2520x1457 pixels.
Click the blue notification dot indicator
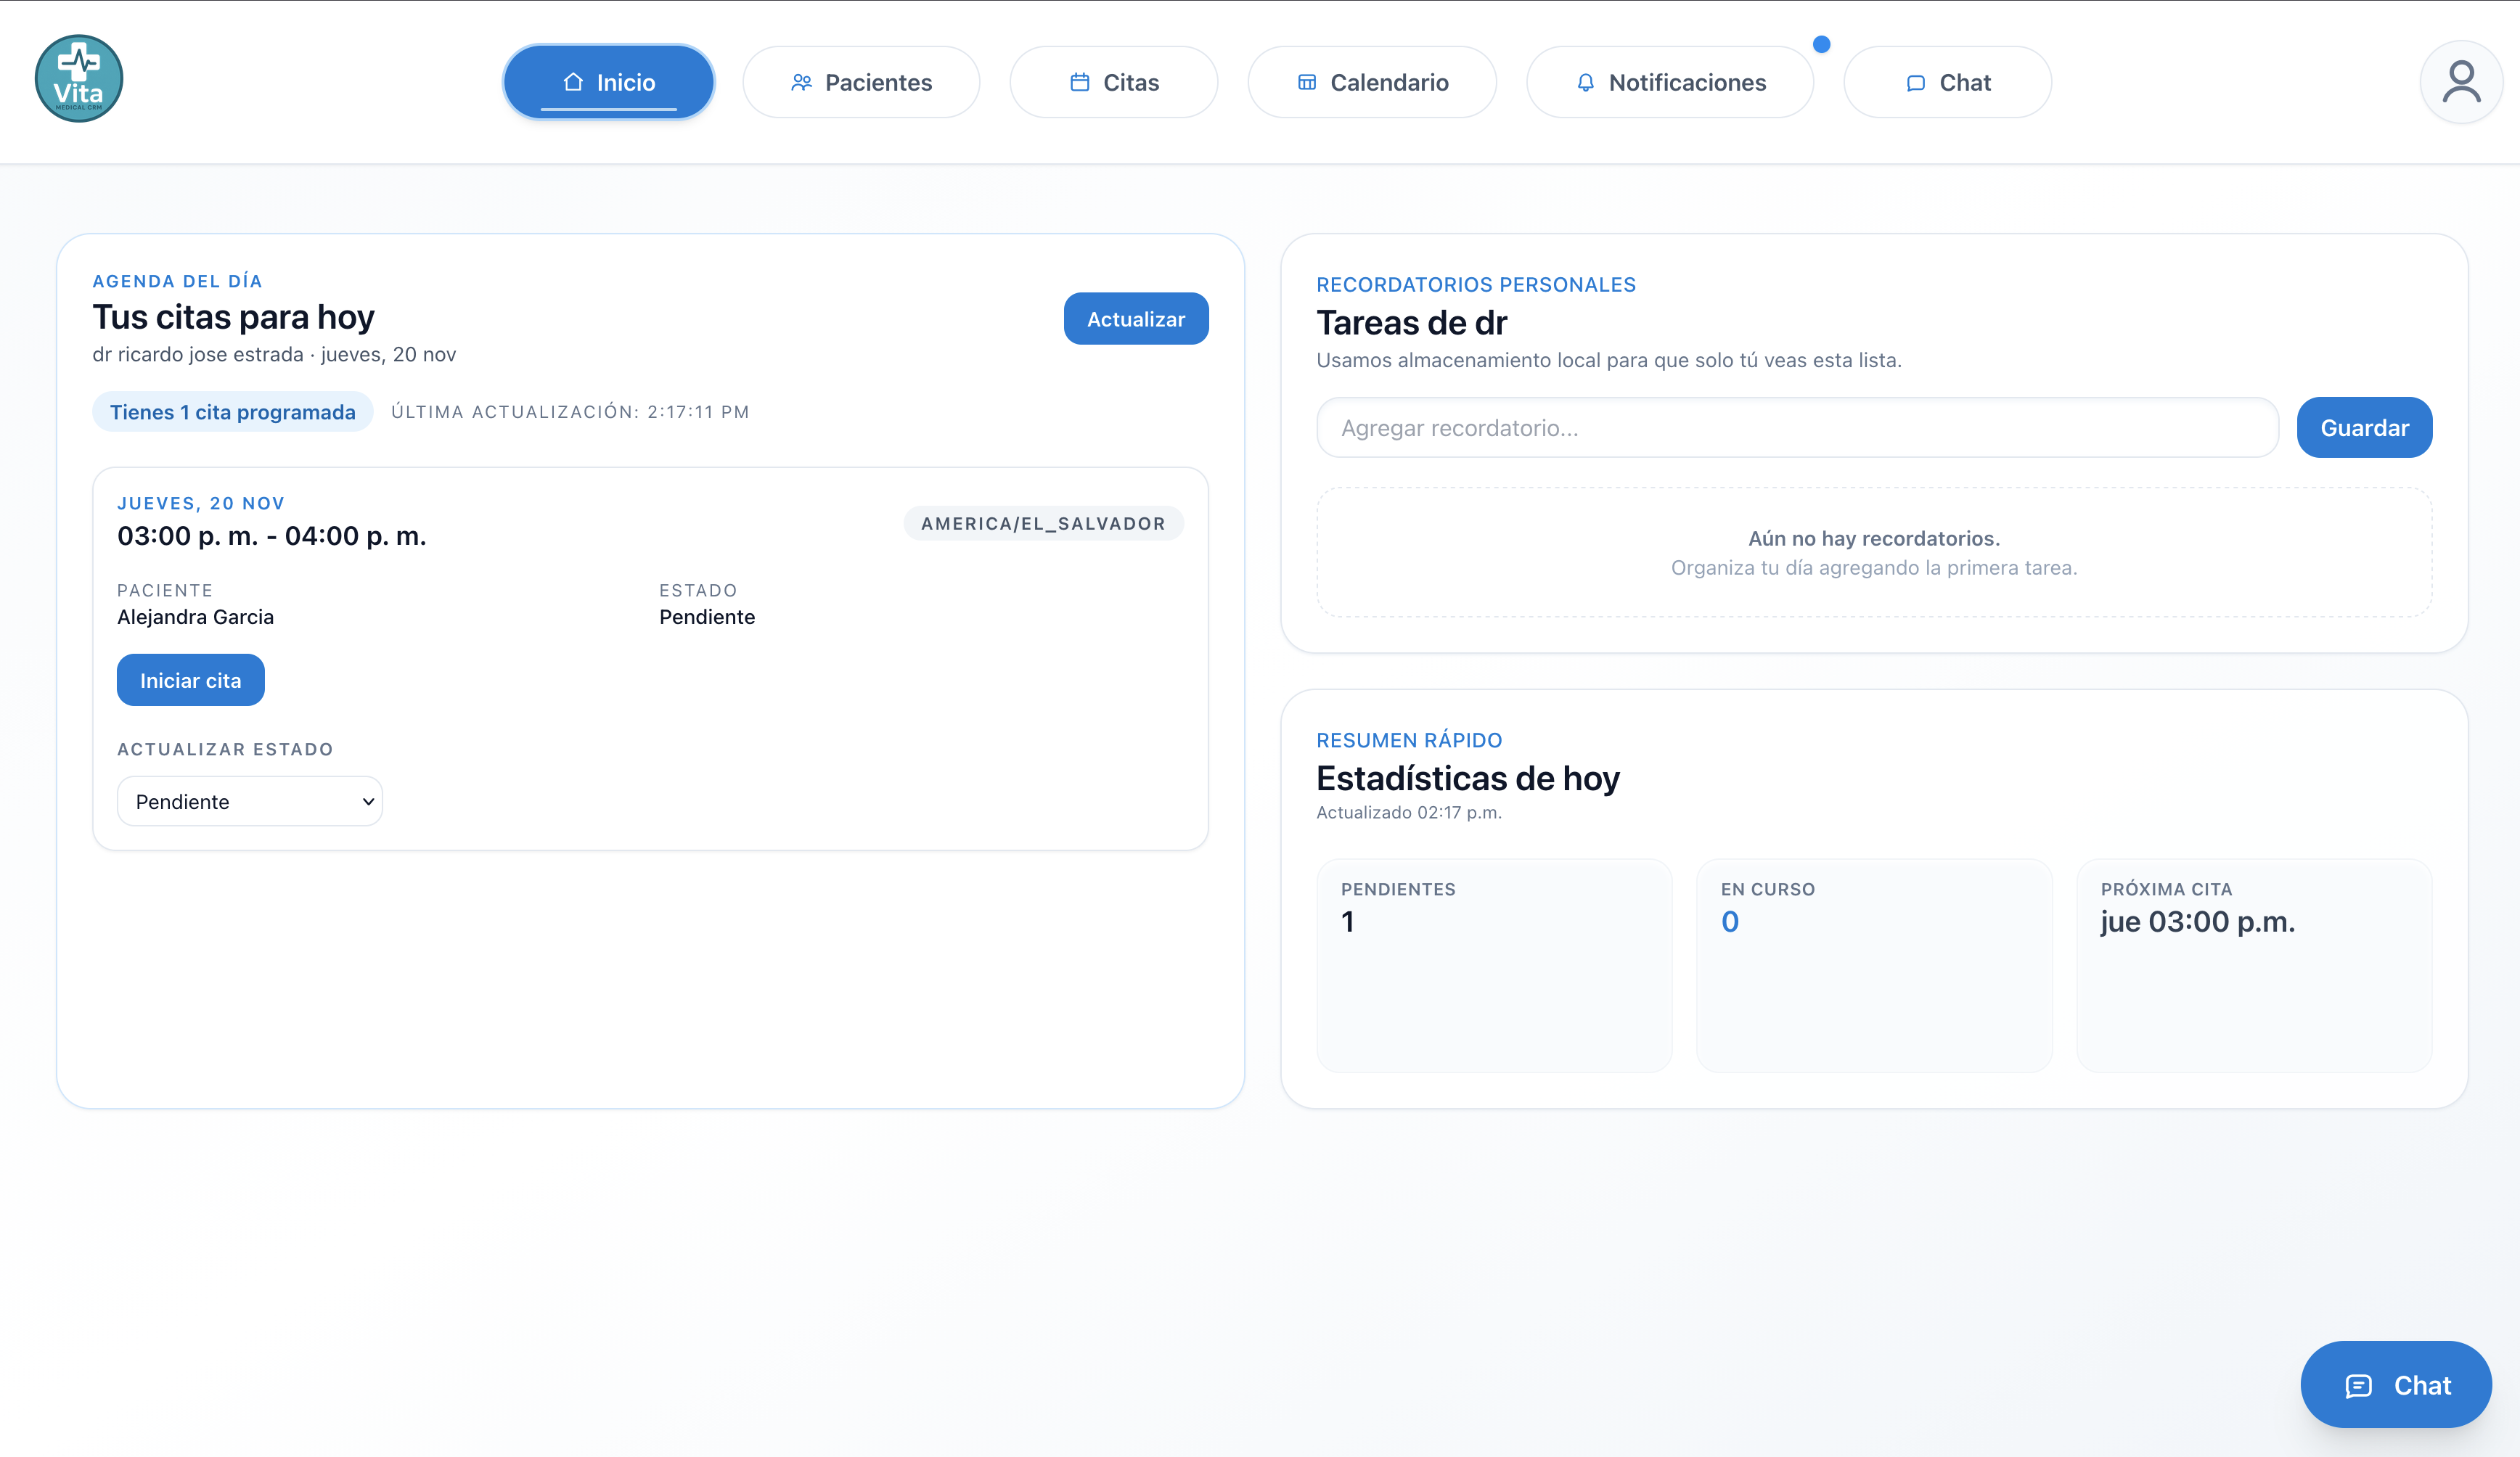[x=1821, y=44]
